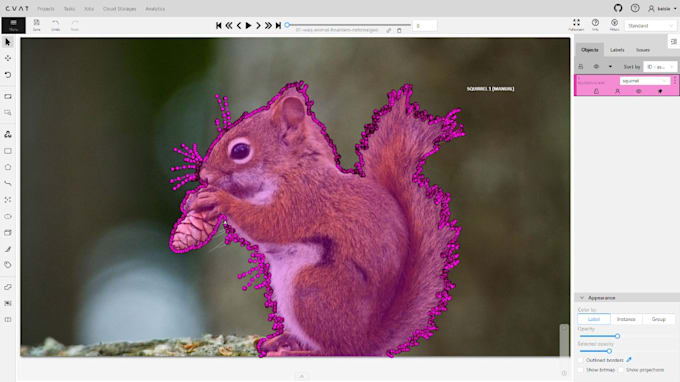Image resolution: width=680 pixels, height=382 pixels.
Task: Open the Analytics menu
Action: coord(155,9)
